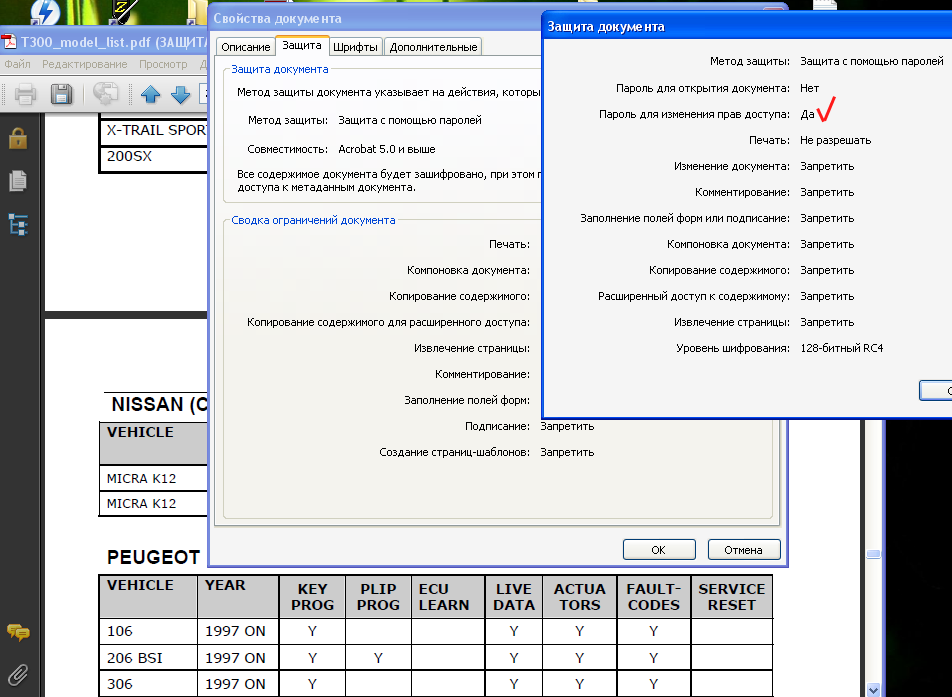Click OK in document properties dialog

click(x=659, y=549)
